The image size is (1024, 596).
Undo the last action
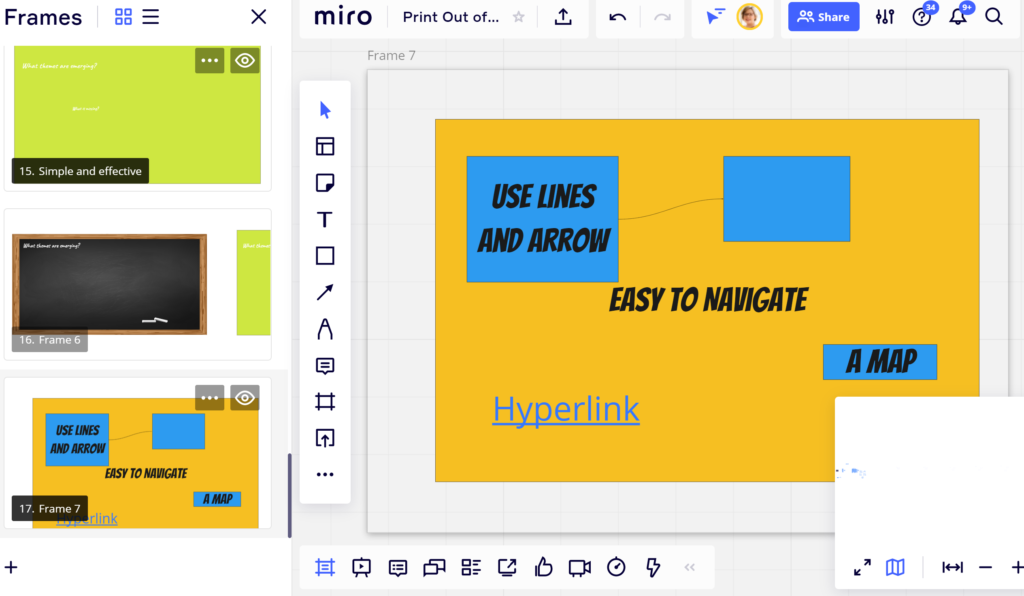pos(618,18)
